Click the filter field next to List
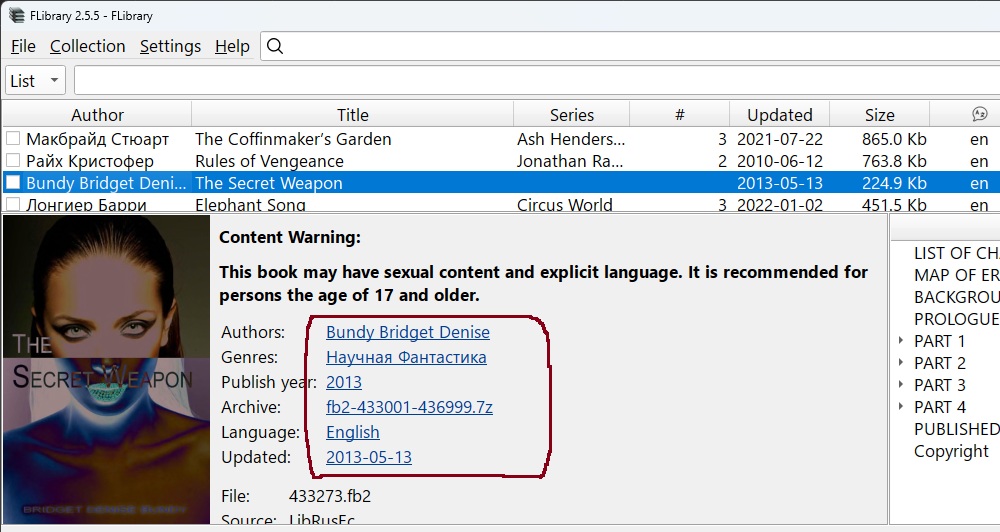 (537, 80)
